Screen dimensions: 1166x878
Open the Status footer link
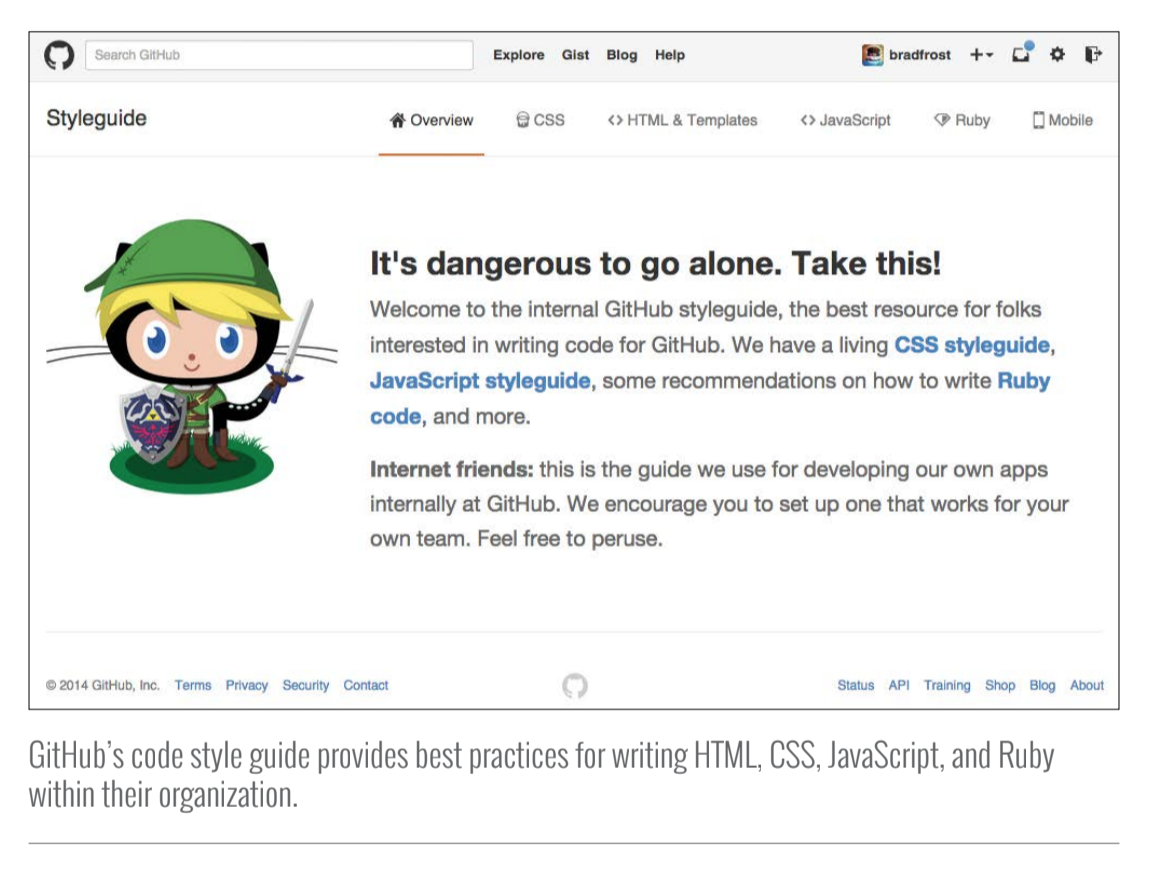[x=855, y=685]
